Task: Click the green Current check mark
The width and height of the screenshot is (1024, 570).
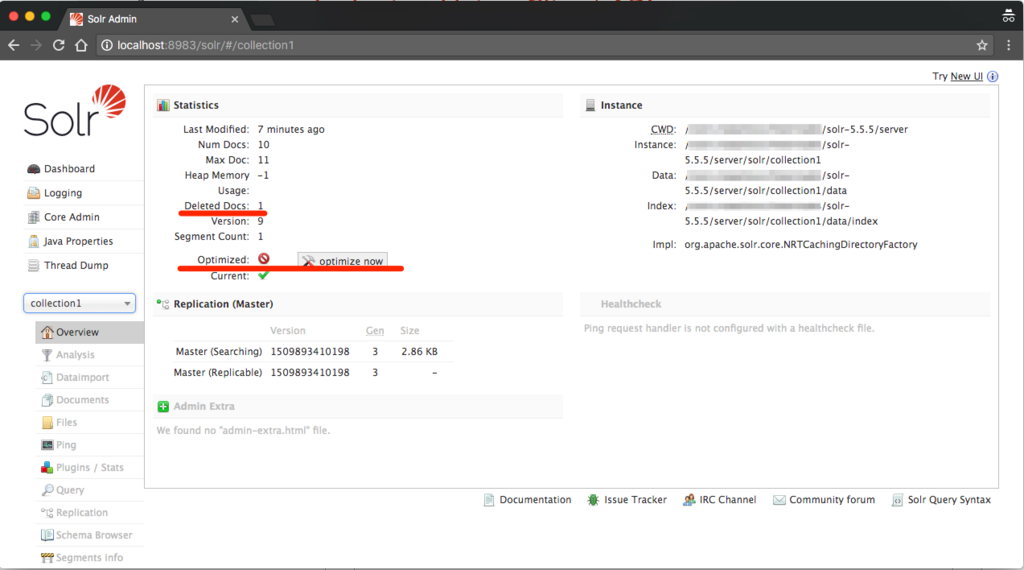Action: point(263,276)
